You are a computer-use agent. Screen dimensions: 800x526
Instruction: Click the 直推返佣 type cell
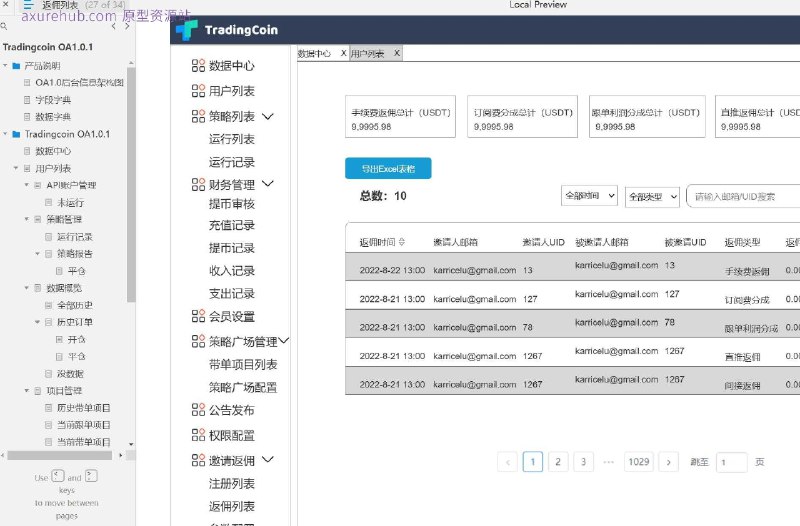742,357
